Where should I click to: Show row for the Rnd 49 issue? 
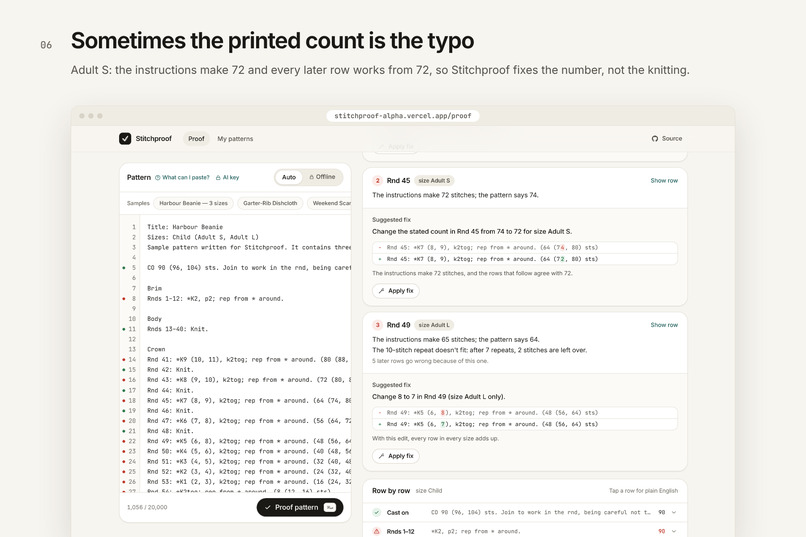click(x=664, y=325)
